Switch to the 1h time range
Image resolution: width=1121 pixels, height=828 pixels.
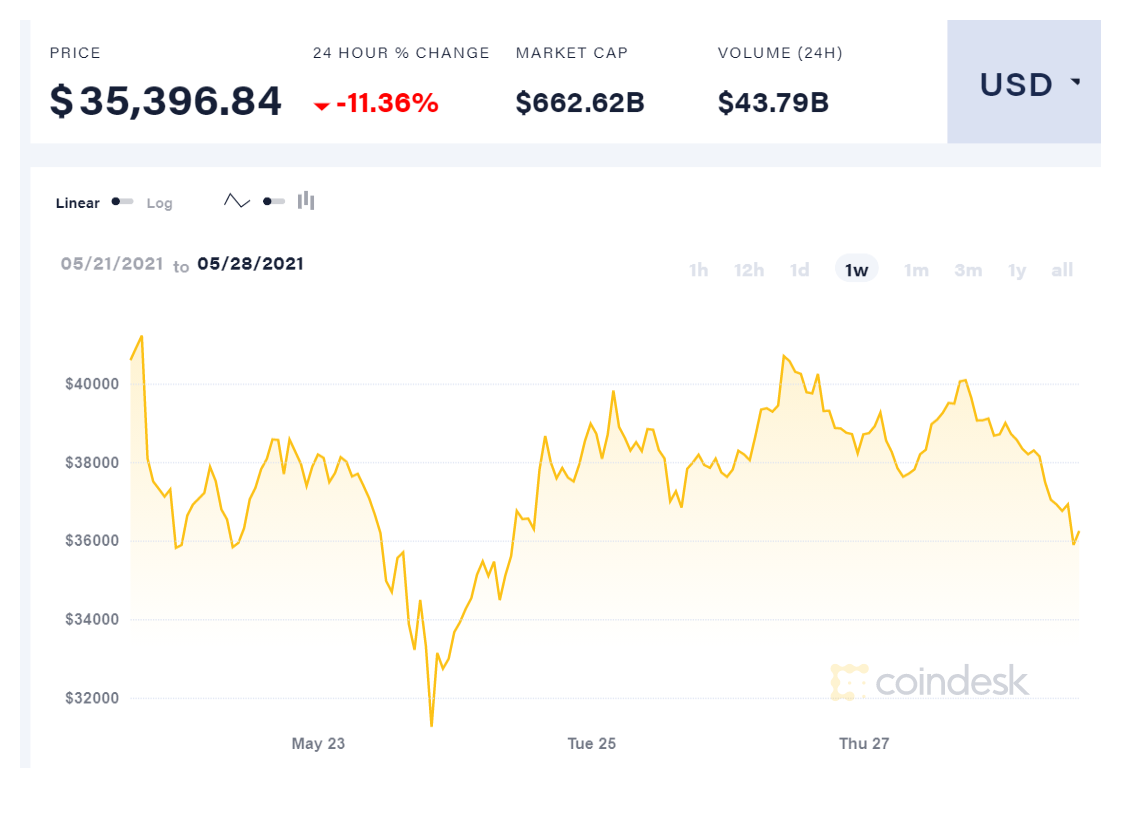click(699, 270)
